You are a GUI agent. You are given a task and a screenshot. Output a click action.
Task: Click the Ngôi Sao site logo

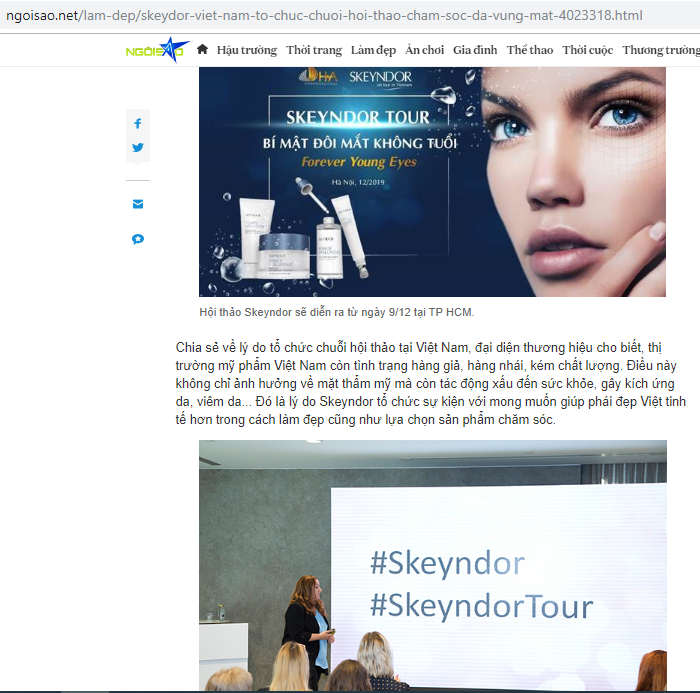click(x=157, y=50)
